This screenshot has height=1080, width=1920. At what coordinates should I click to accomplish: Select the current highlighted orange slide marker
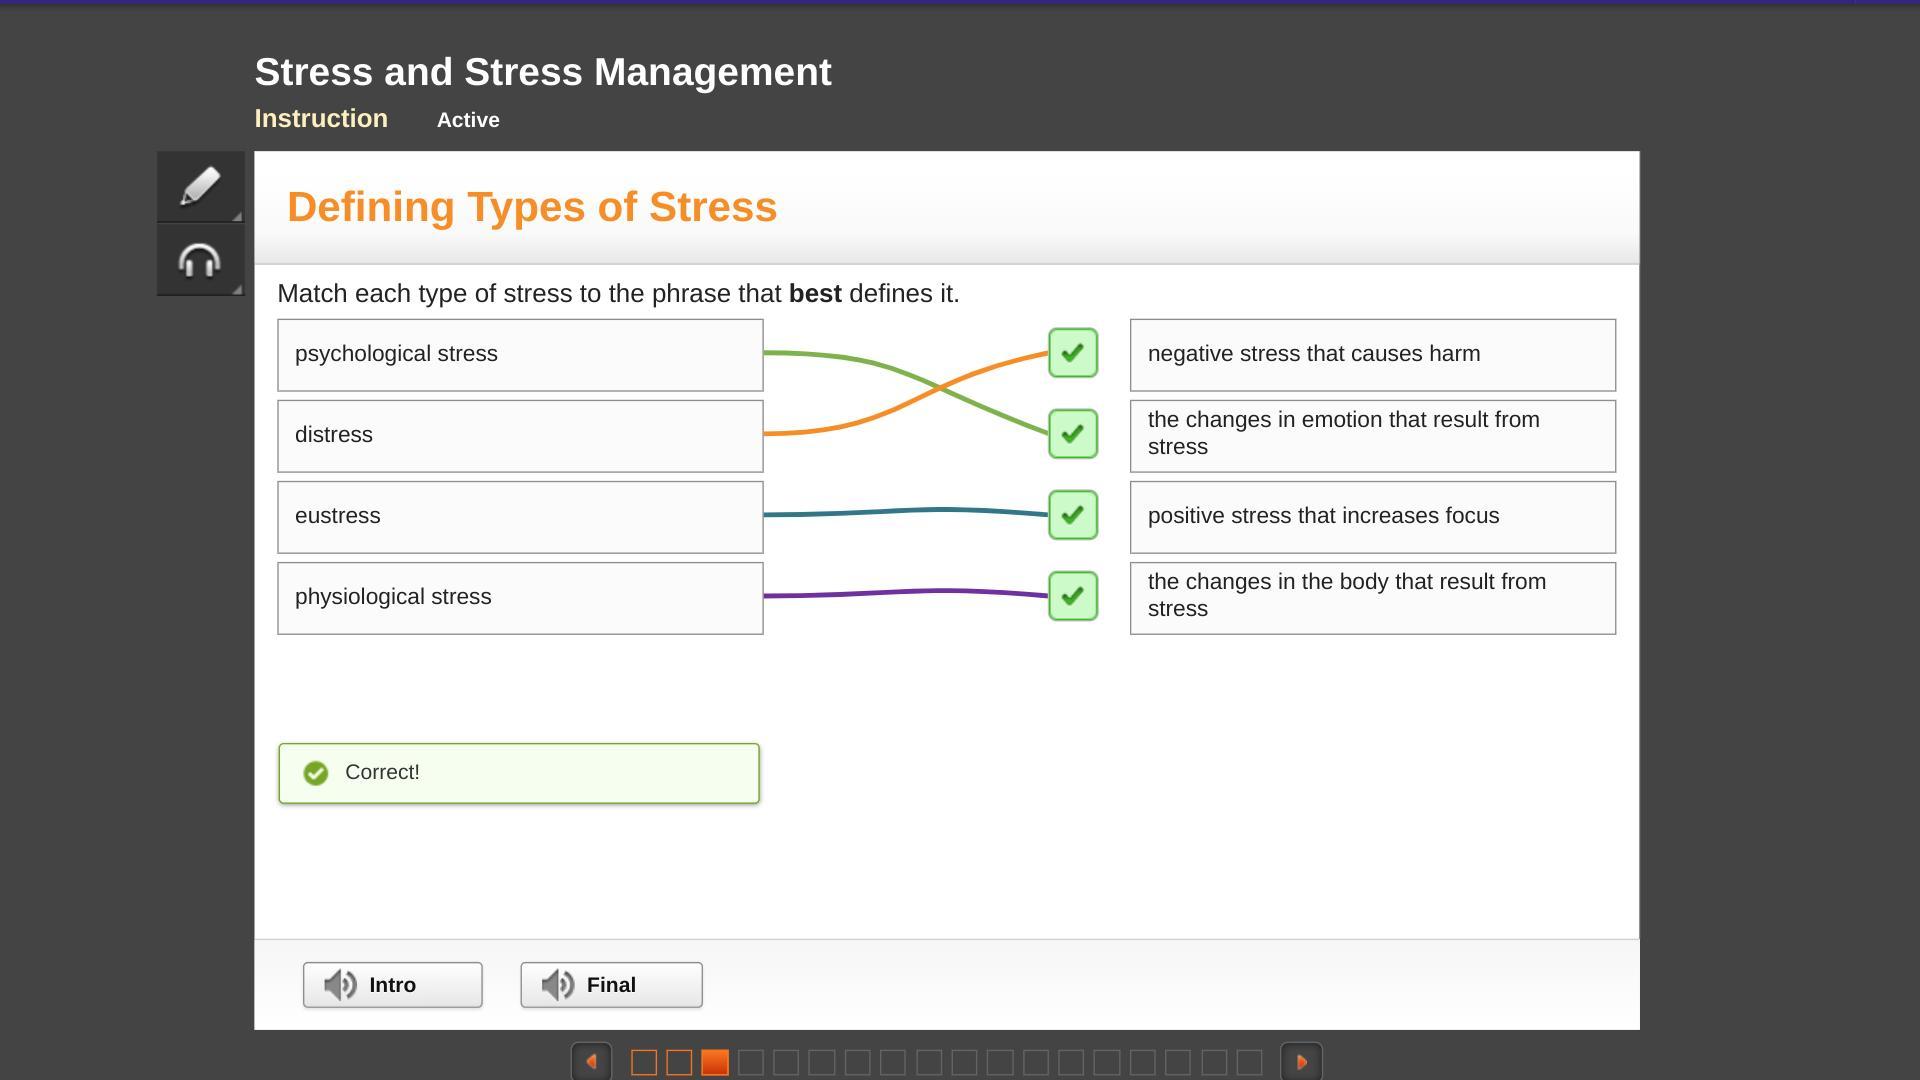pyautogui.click(x=715, y=1062)
